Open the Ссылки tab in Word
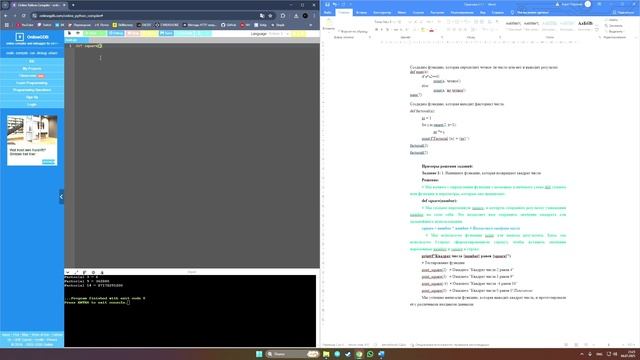Viewport: 640px width, 360px height. pyautogui.click(x=418, y=13)
